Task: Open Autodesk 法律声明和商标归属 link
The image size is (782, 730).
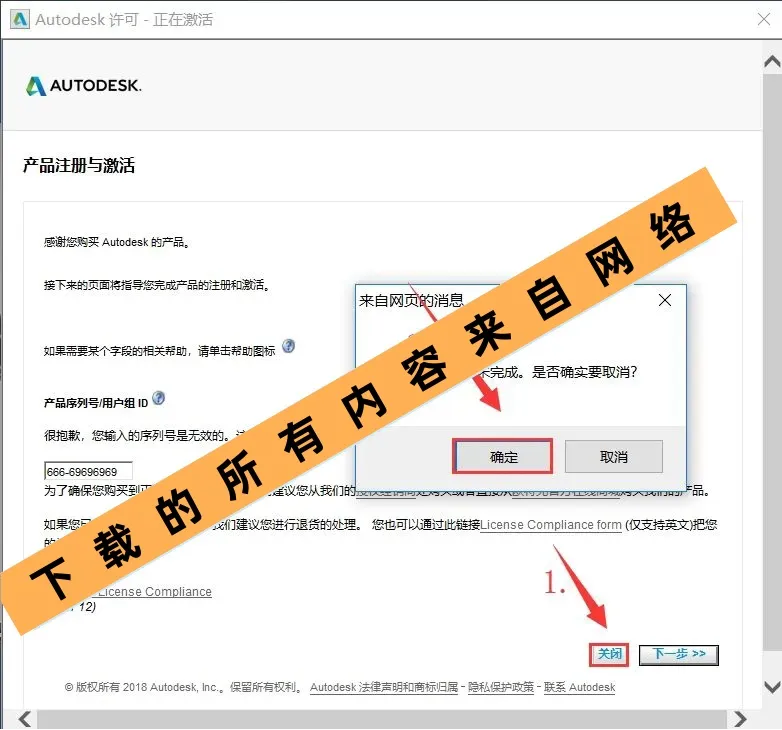Action: (x=384, y=687)
